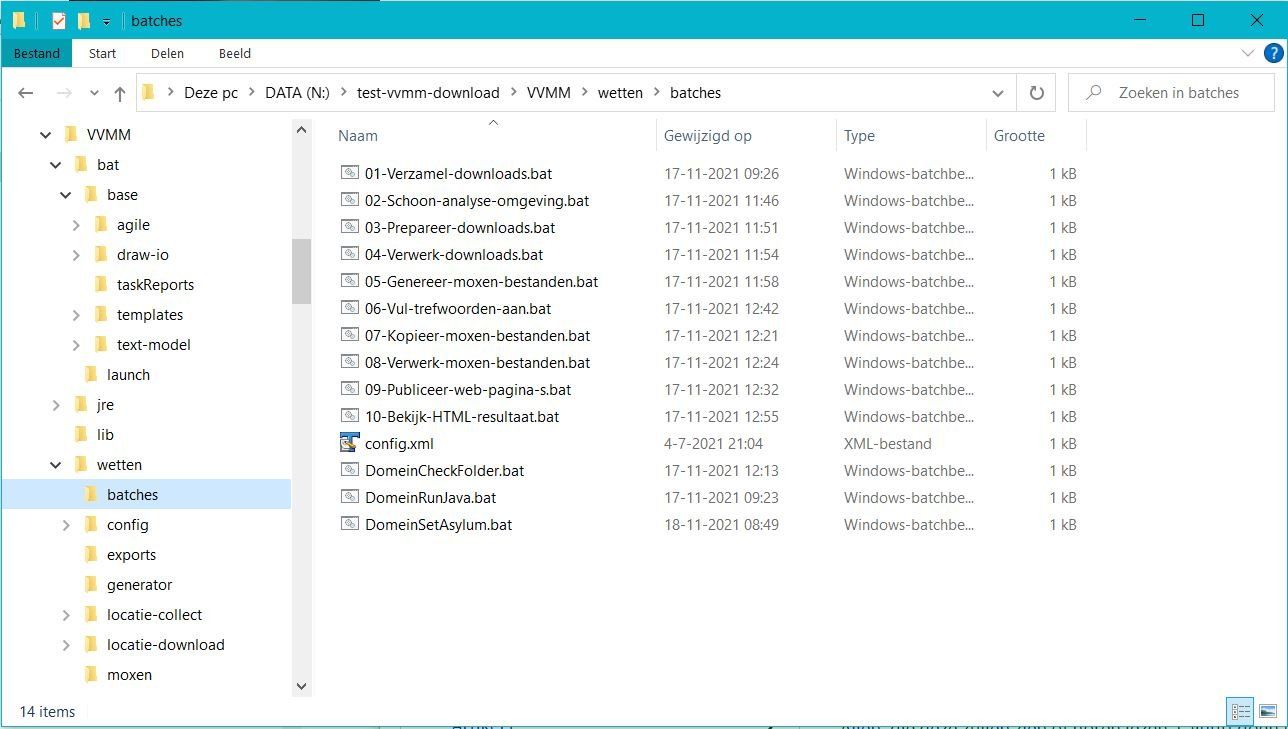Click the Zoeken in batches search field
Viewport: 1288px width, 729px height.
pos(1171,93)
